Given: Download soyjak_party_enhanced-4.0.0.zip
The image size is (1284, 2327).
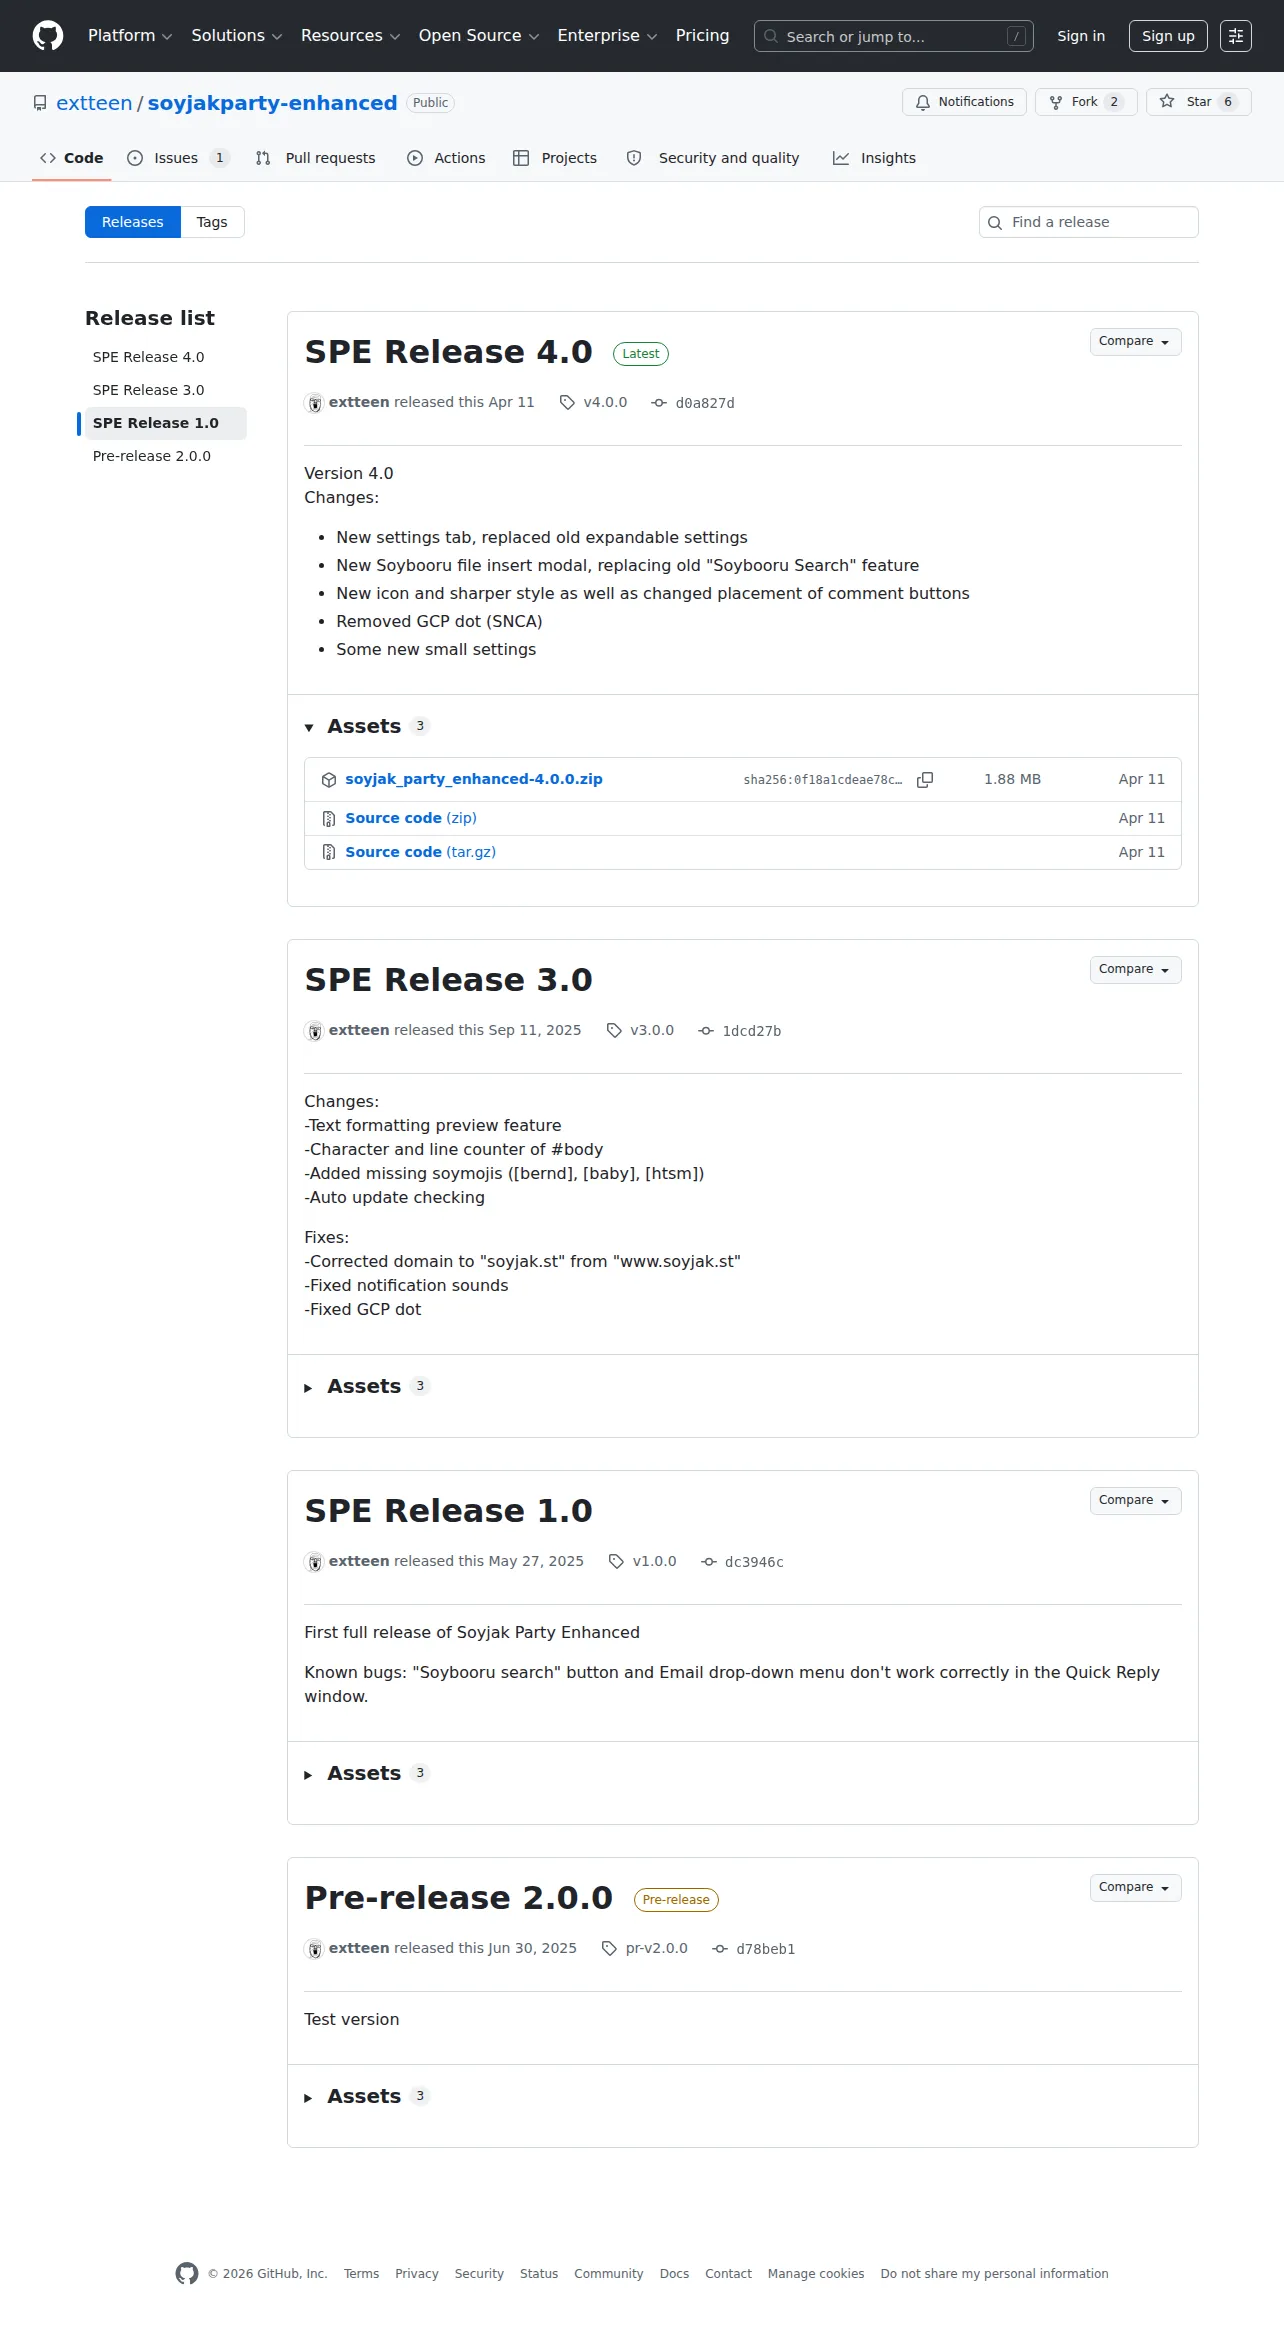Looking at the screenshot, I should tap(474, 779).
